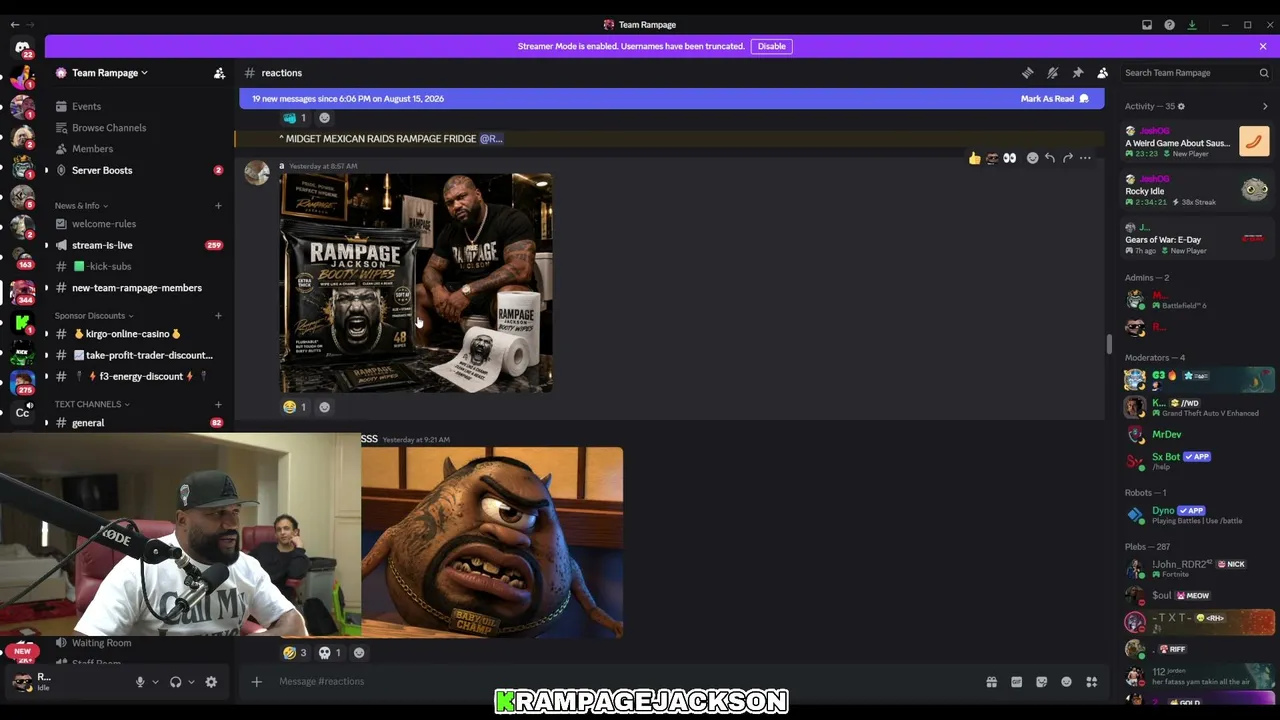Open add reaction picker in message toolbar
The height and width of the screenshot is (720, 1280).
(x=1033, y=158)
